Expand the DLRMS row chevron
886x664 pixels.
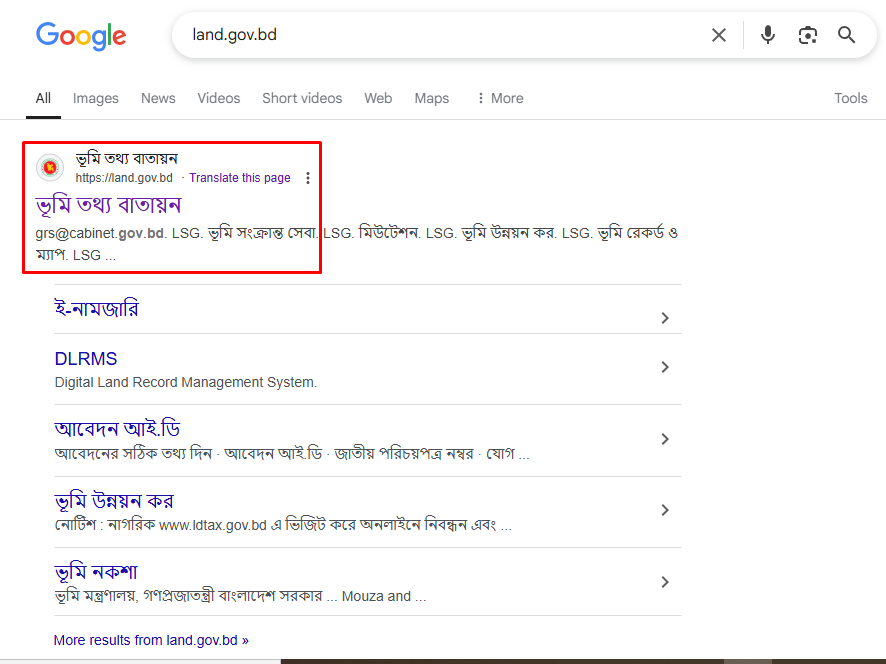tap(665, 367)
